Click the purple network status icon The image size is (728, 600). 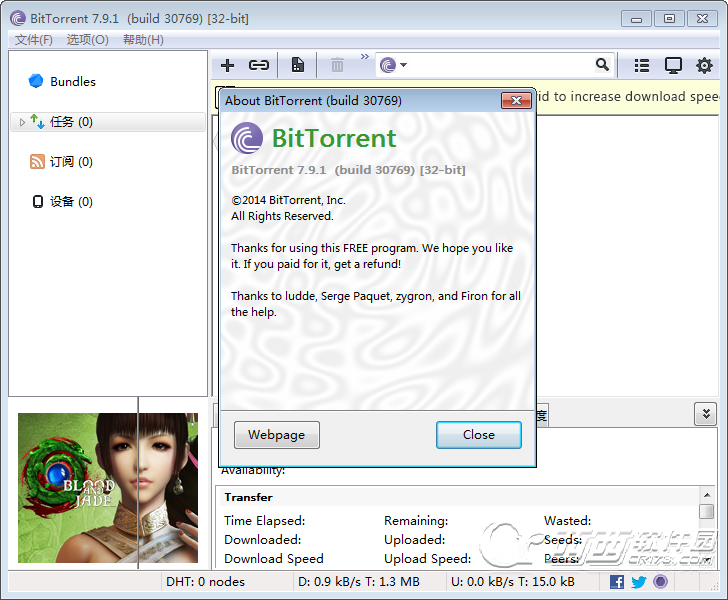[660, 581]
